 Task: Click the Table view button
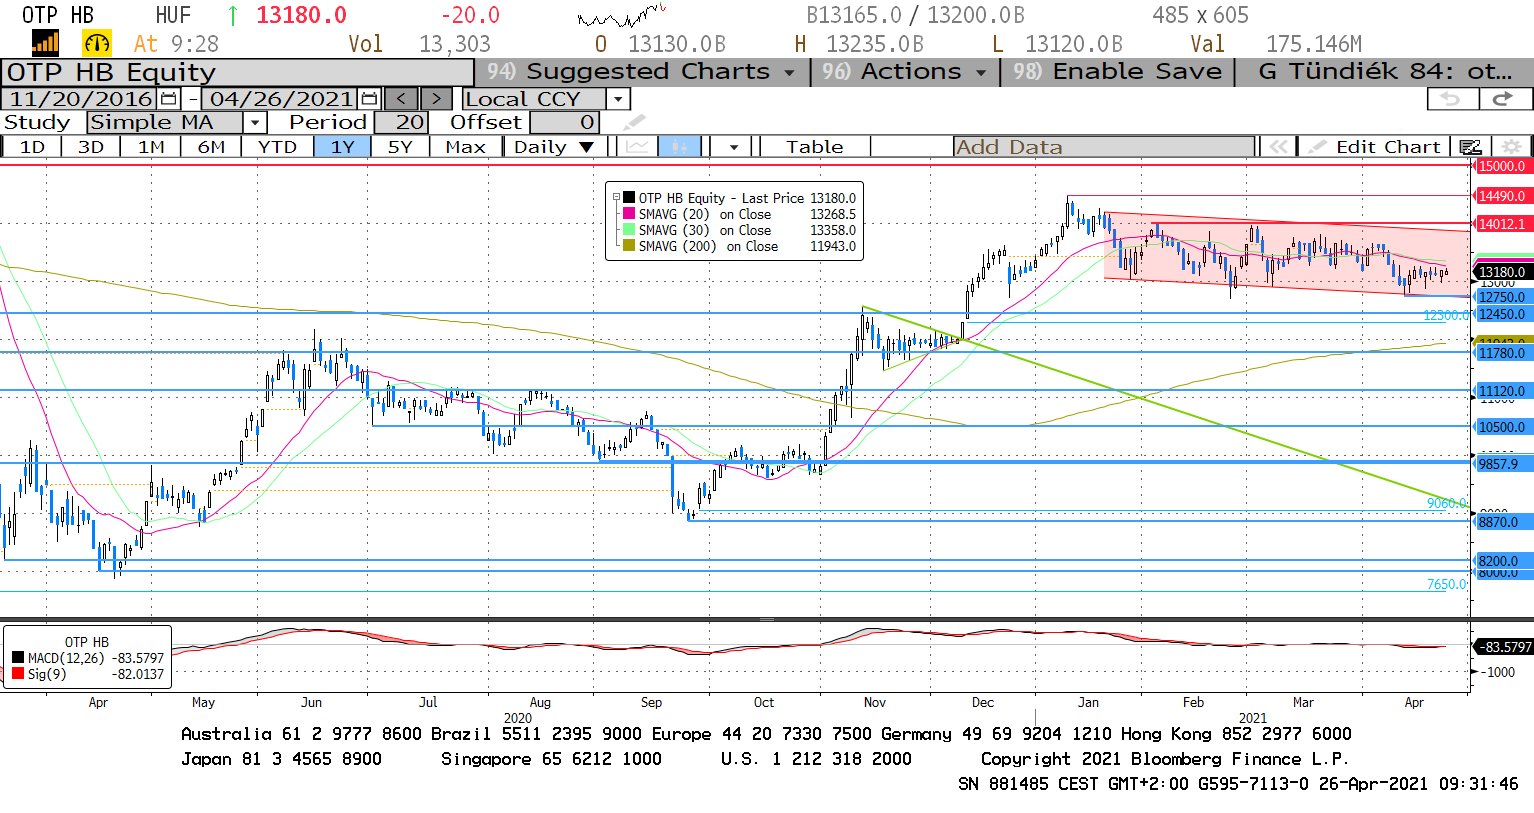pos(814,147)
